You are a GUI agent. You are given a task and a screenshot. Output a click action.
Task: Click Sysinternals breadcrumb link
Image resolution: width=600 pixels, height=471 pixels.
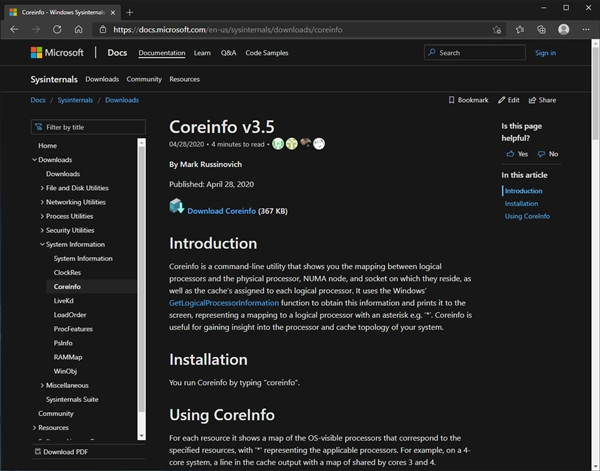click(75, 100)
